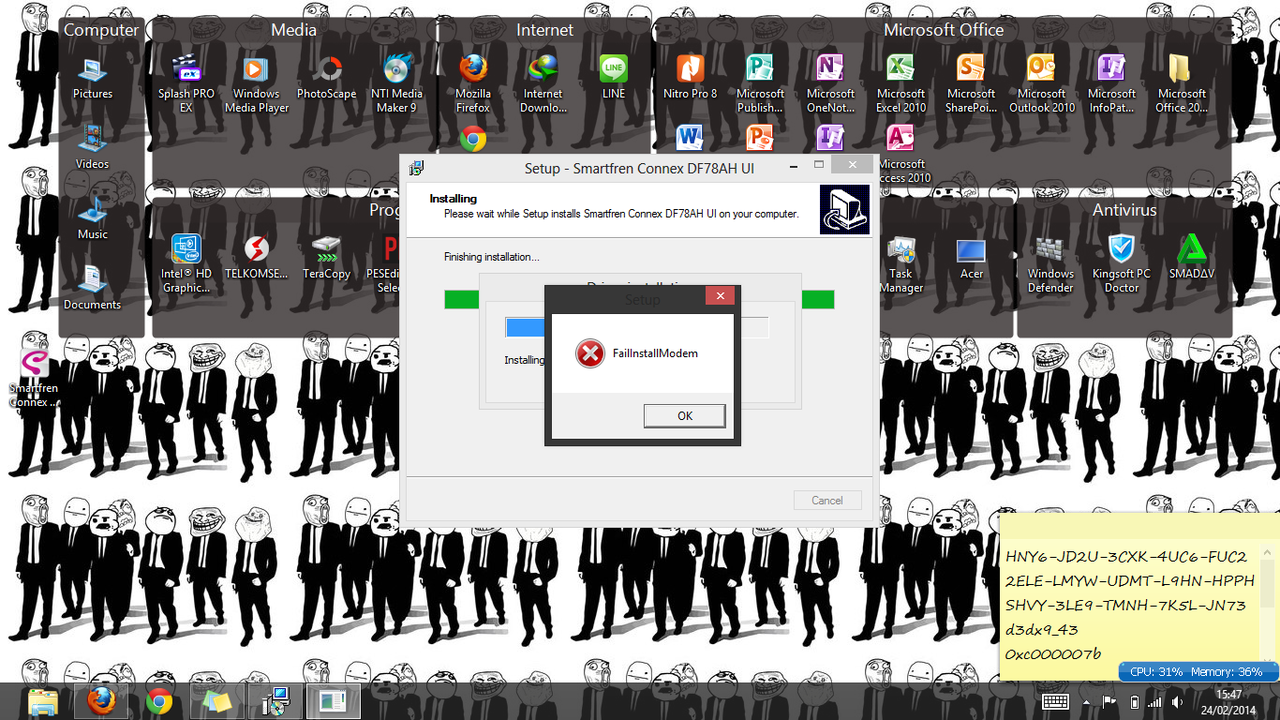The width and height of the screenshot is (1280, 720).
Task: Open Action Center flag in tray
Action: click(x=1109, y=701)
